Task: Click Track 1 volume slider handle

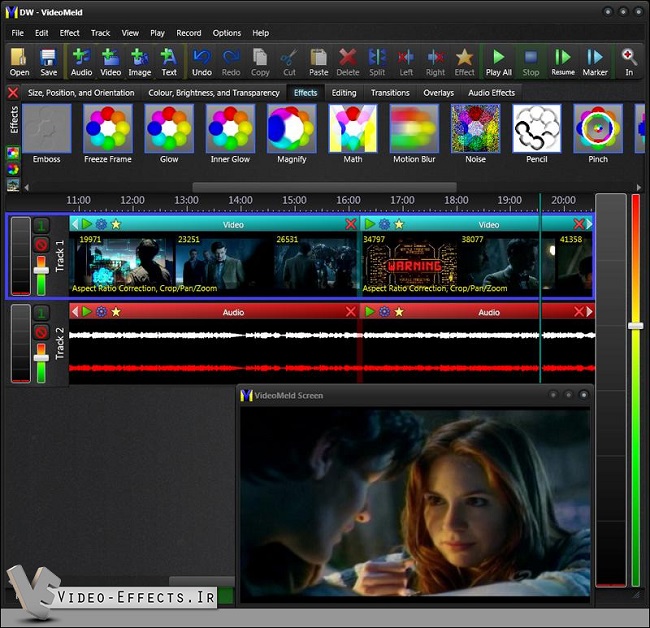Action: [x=41, y=270]
